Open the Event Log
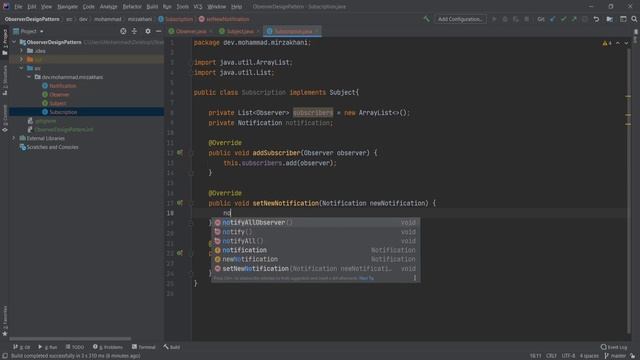Image resolution: width=640 pixels, height=360 pixels. point(614,347)
